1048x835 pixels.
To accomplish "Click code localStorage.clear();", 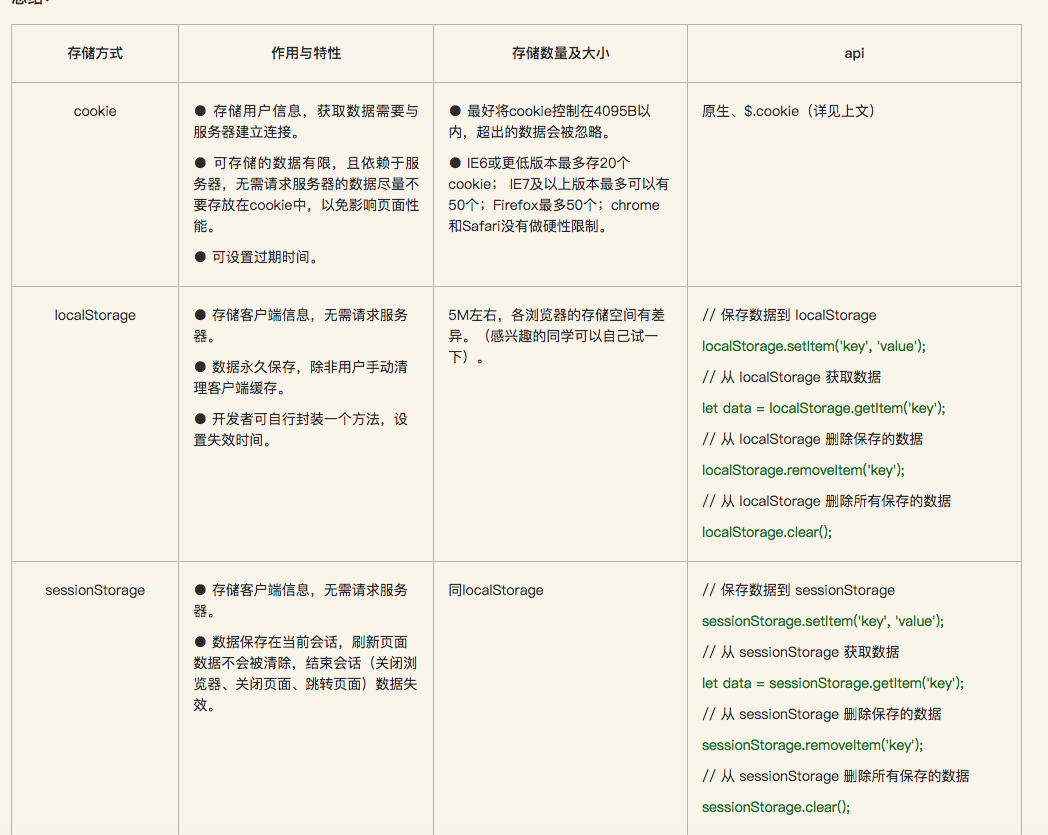I will coord(767,532).
